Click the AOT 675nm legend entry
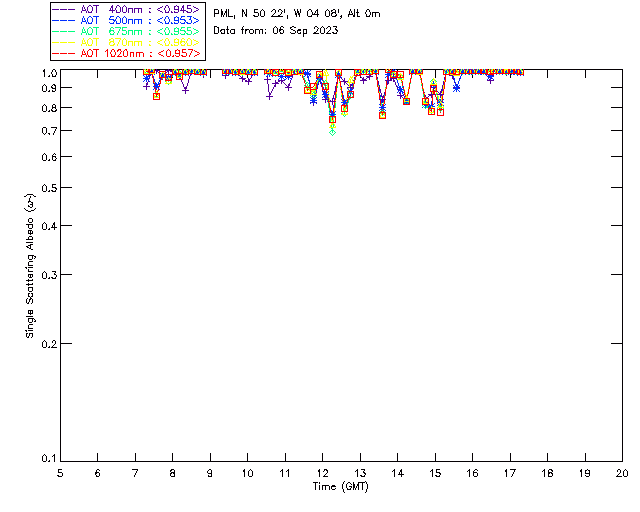Screen dimensions: 640x512 tap(127, 31)
